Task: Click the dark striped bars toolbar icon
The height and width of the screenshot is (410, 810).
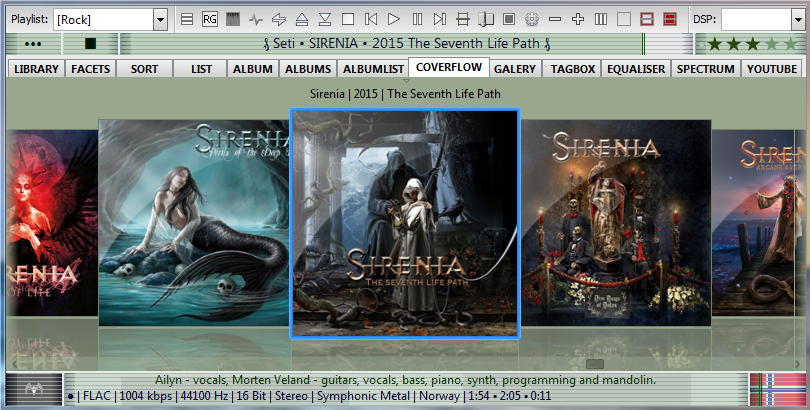Action: coord(233,20)
